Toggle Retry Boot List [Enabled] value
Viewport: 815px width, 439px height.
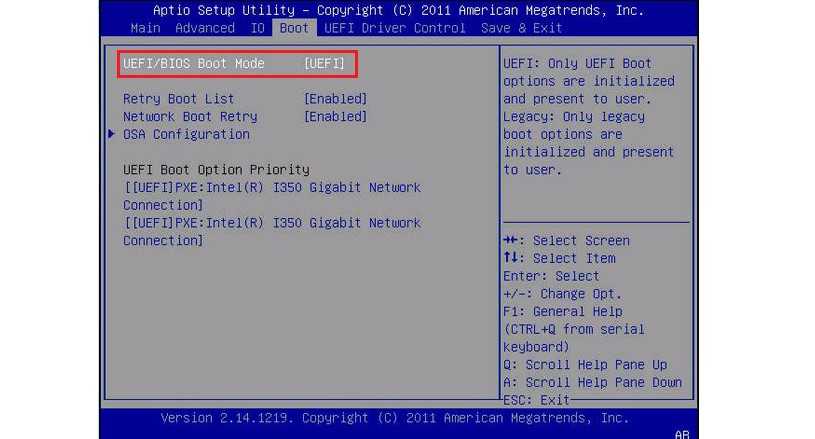[335, 99]
